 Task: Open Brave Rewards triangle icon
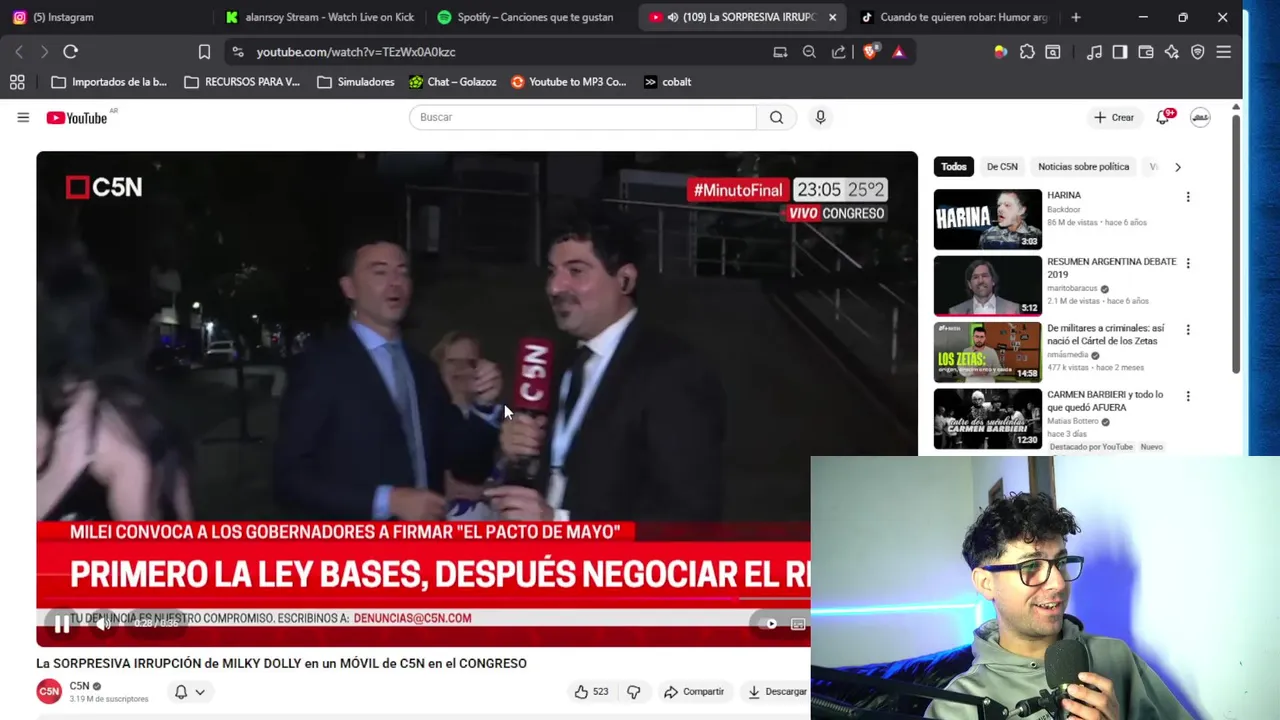pos(898,52)
